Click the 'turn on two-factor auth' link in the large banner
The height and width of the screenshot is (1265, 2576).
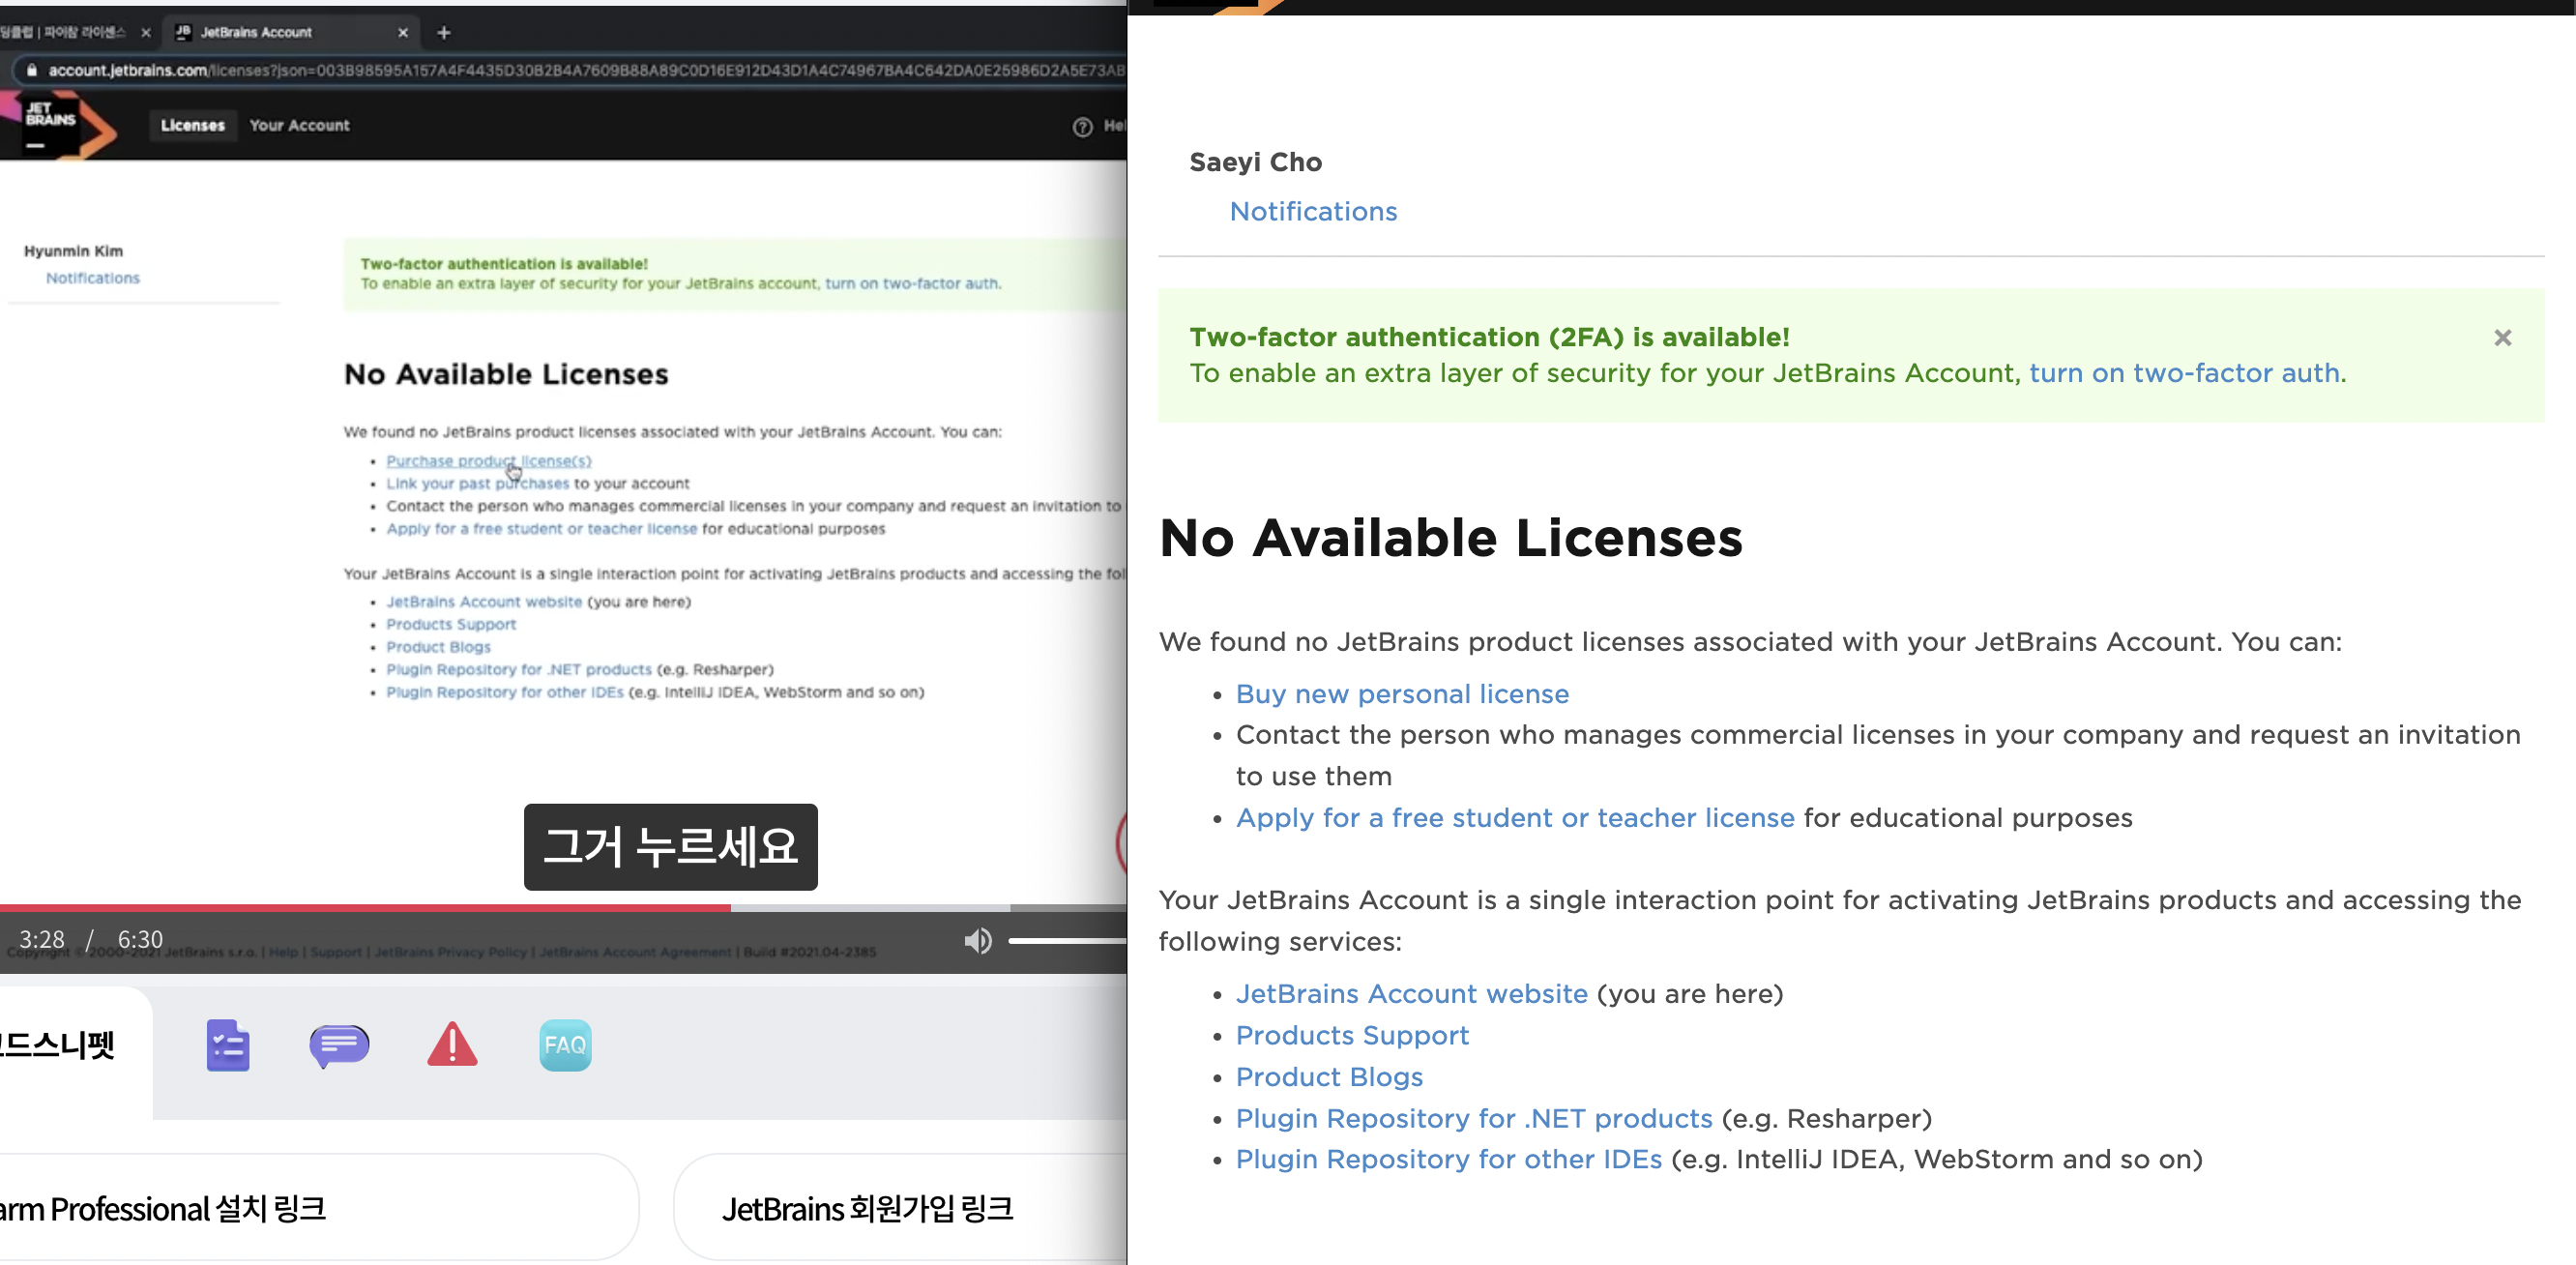coord(2185,374)
